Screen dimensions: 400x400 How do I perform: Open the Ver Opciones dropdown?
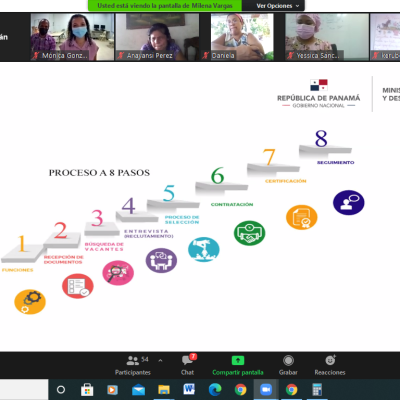click(x=277, y=6)
